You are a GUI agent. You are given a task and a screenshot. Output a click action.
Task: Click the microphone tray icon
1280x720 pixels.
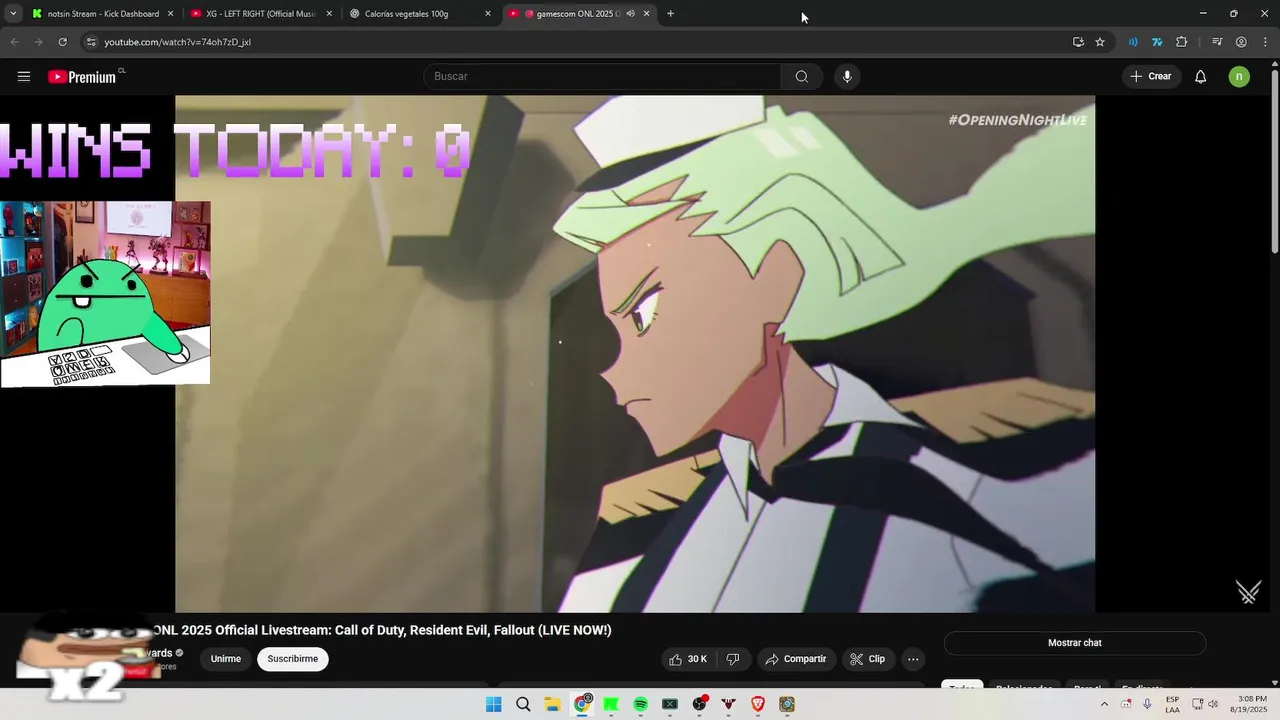click(x=1147, y=704)
